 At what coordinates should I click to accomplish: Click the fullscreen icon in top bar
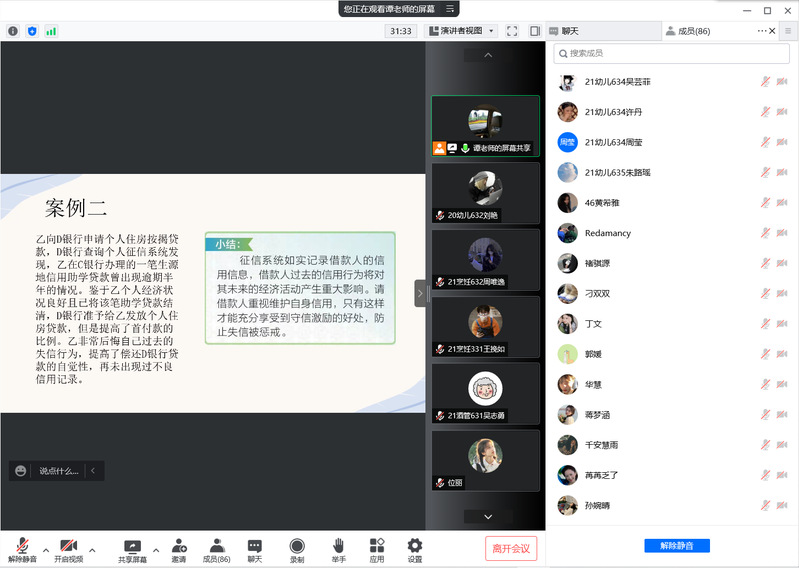[x=512, y=31]
